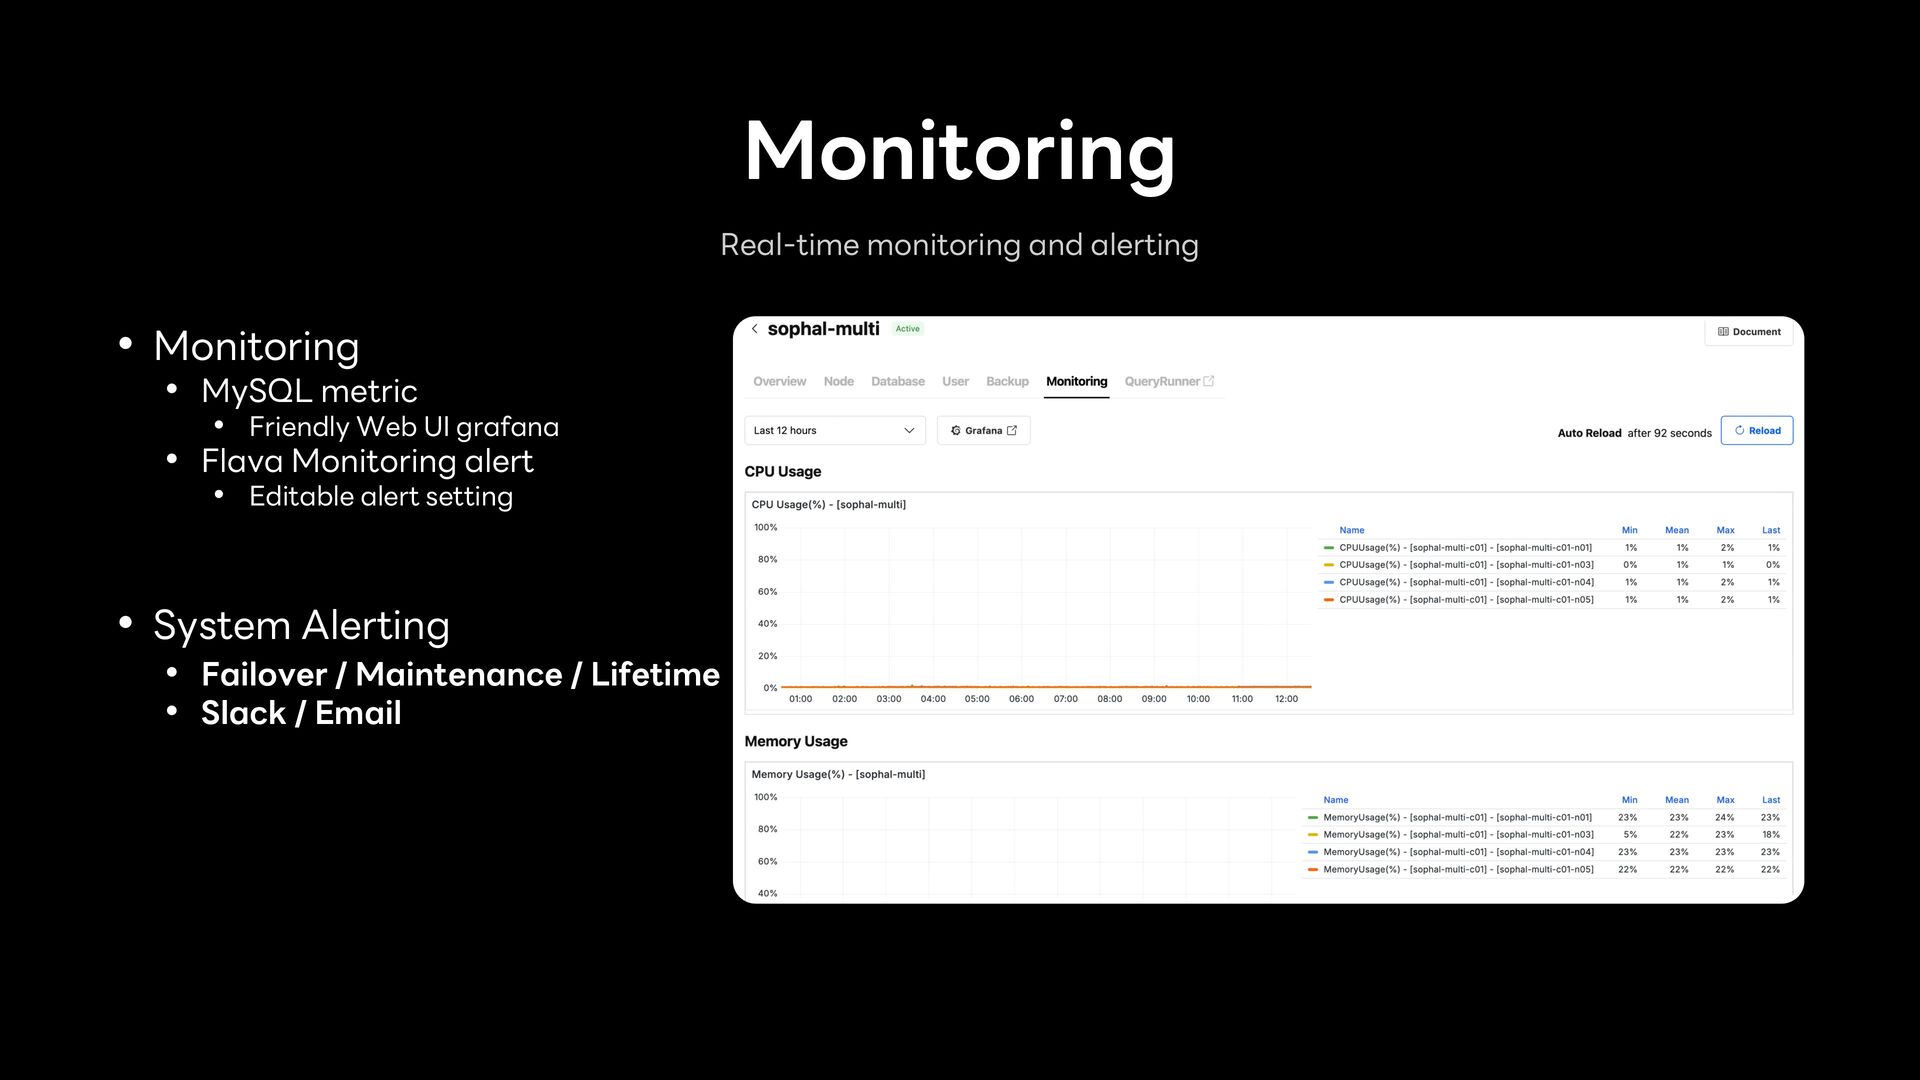Select the Monitoring tab
Screen dimensions: 1920x1080
pos(1076,382)
